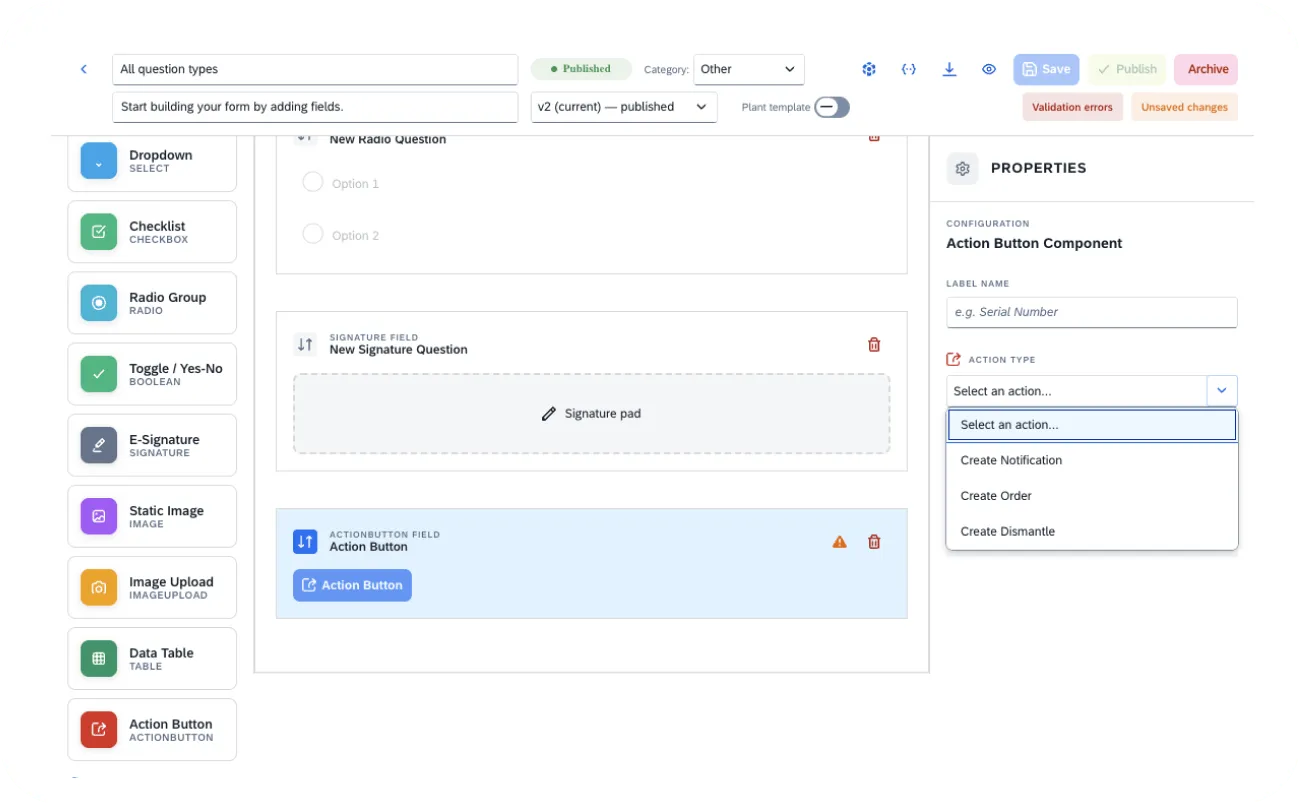The height and width of the screenshot is (804, 1300).
Task: Select the Image Upload camera icon
Action: [99, 587]
